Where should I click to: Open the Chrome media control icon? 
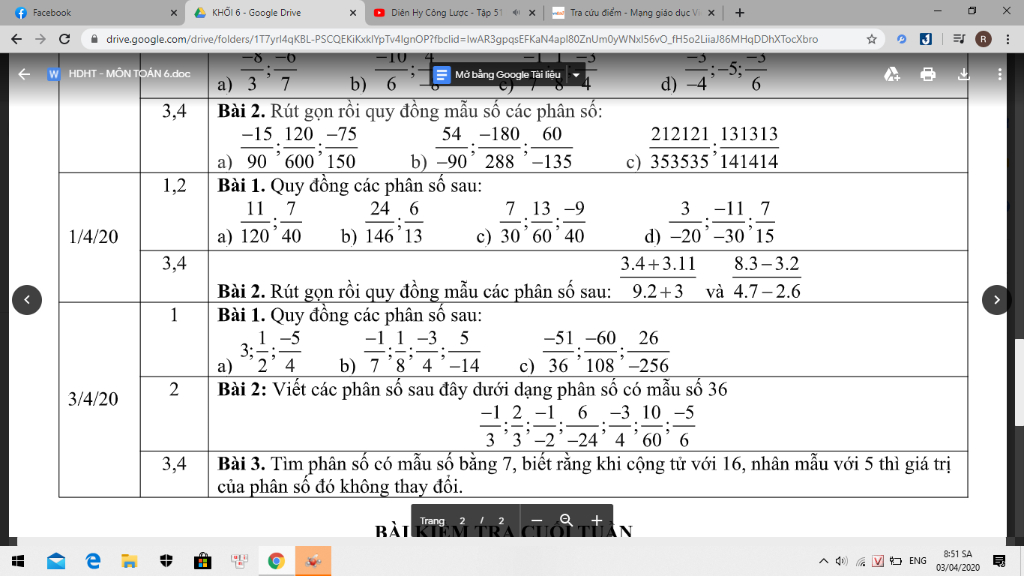958,39
